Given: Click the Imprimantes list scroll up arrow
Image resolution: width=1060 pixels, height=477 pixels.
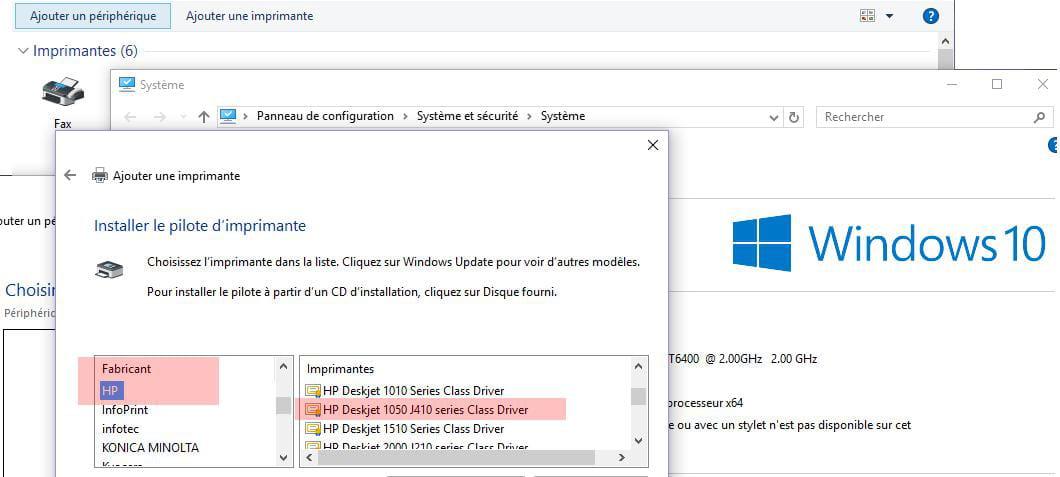Looking at the screenshot, I should 638,367.
